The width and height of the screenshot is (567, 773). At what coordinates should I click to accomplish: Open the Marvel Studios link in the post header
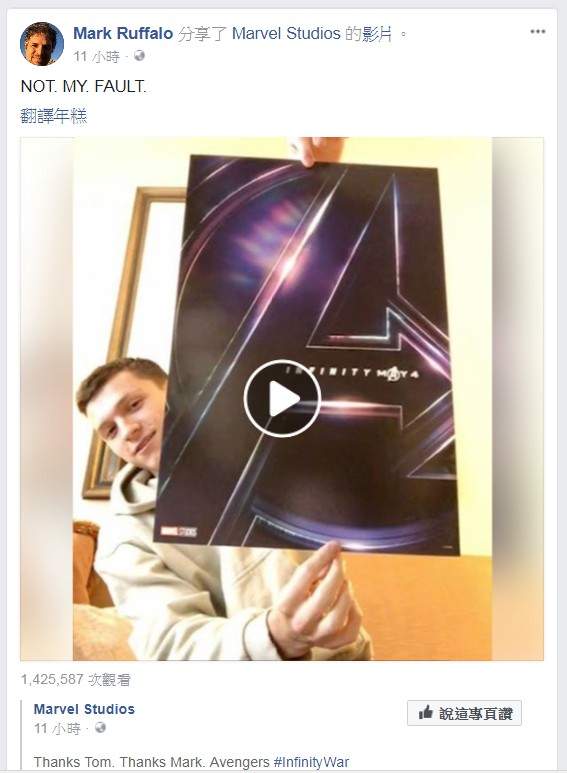pos(286,34)
